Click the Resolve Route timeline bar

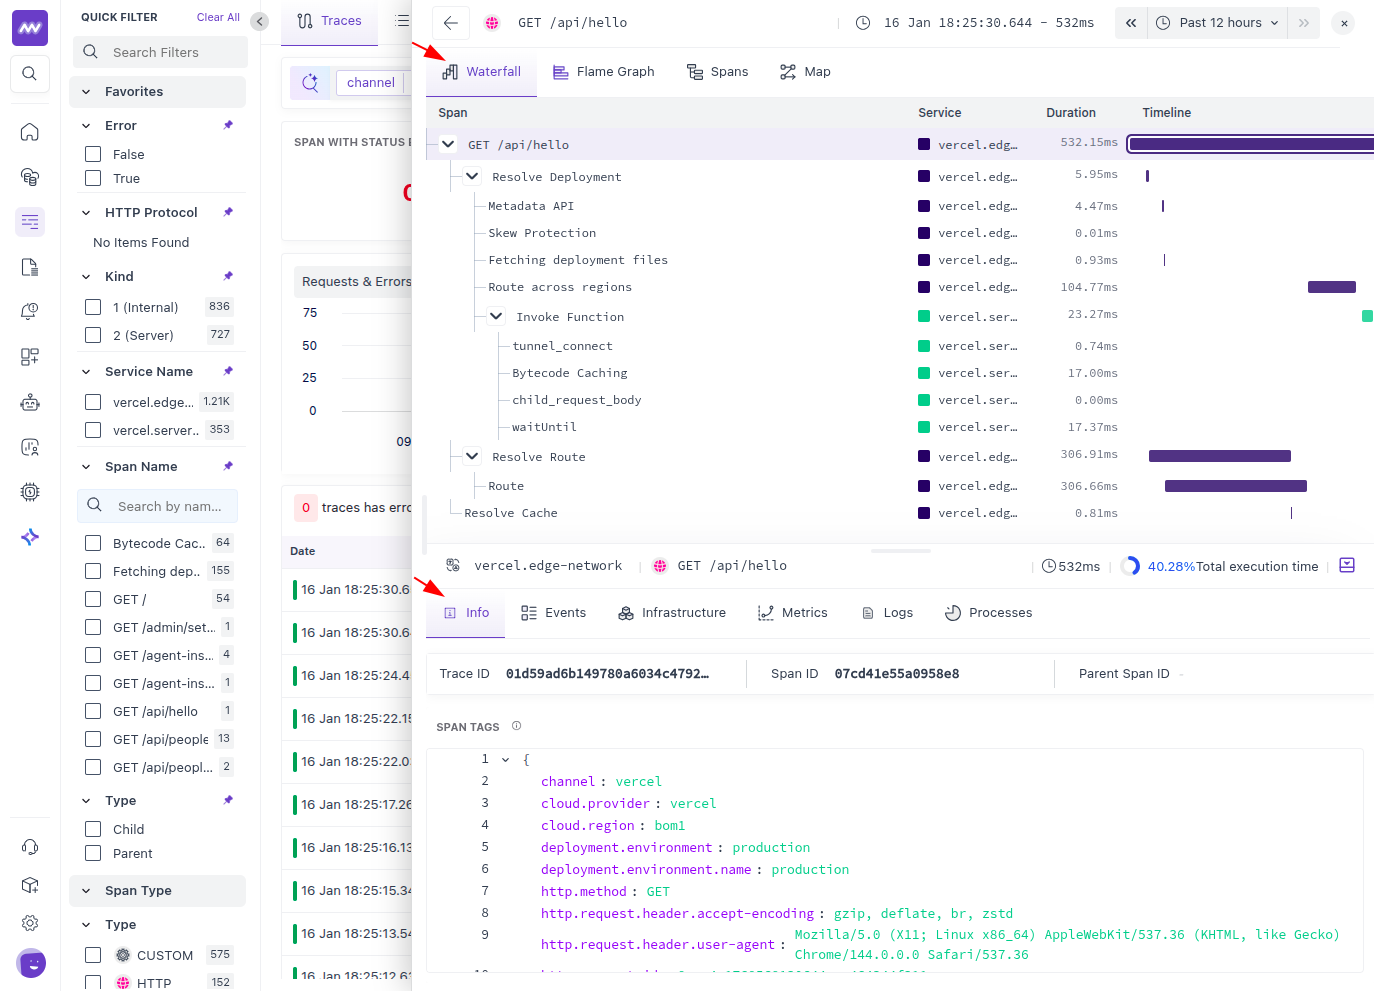[x=1219, y=456]
